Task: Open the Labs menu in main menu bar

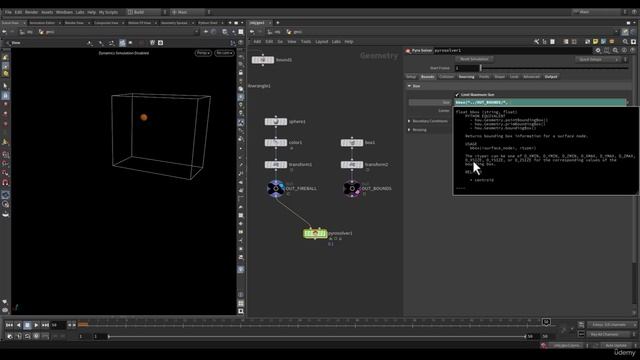Action: 80,12
